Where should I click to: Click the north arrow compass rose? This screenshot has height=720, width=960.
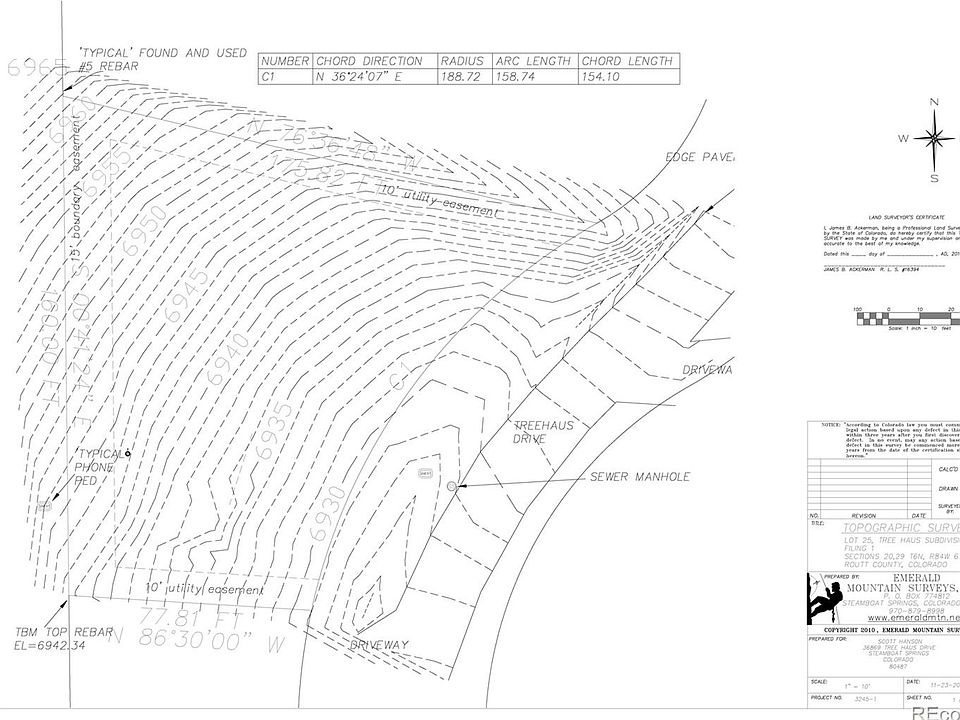935,139
